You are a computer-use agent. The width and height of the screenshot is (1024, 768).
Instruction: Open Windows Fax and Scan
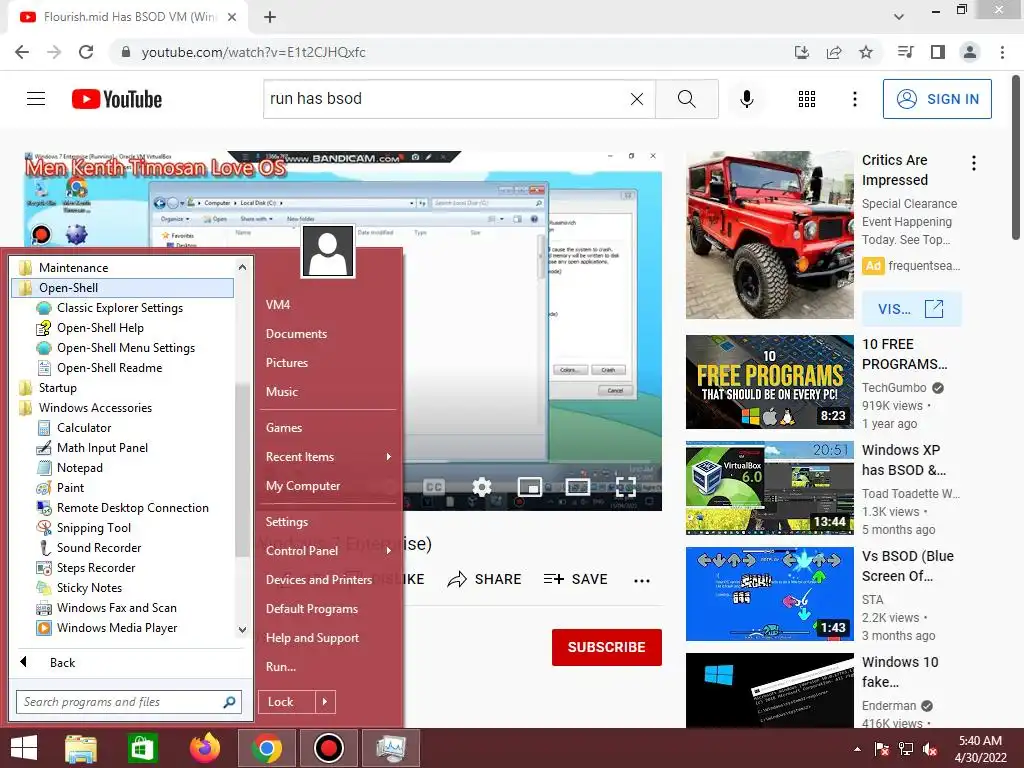[x=116, y=608]
